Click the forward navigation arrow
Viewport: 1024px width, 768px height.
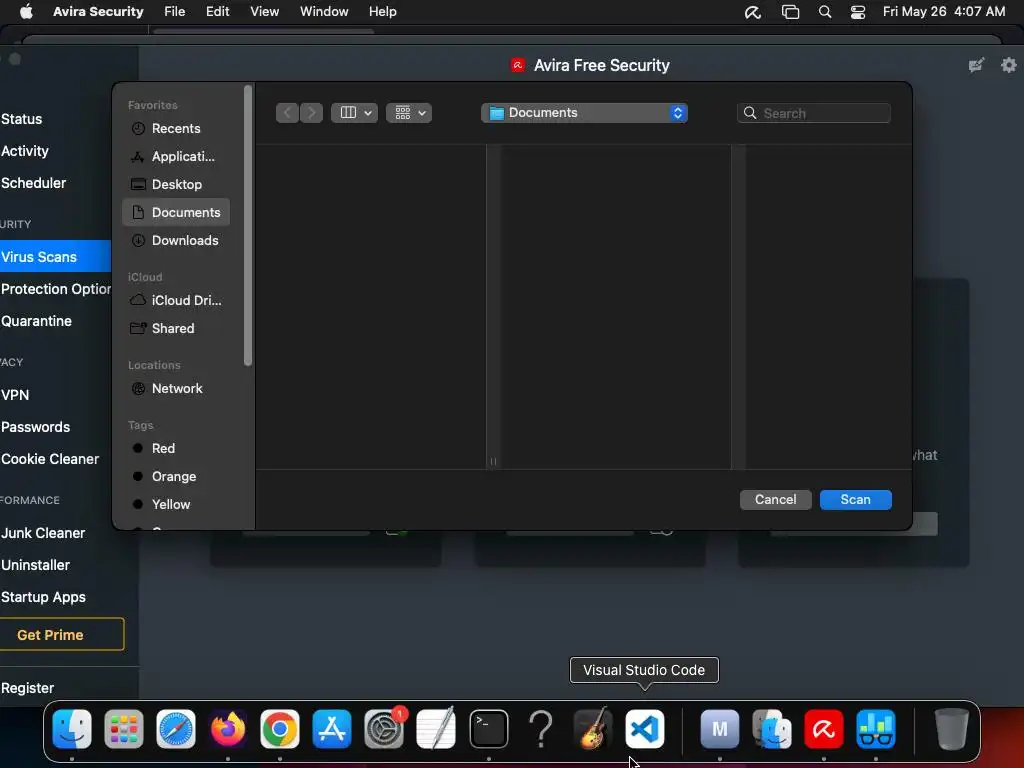click(312, 113)
